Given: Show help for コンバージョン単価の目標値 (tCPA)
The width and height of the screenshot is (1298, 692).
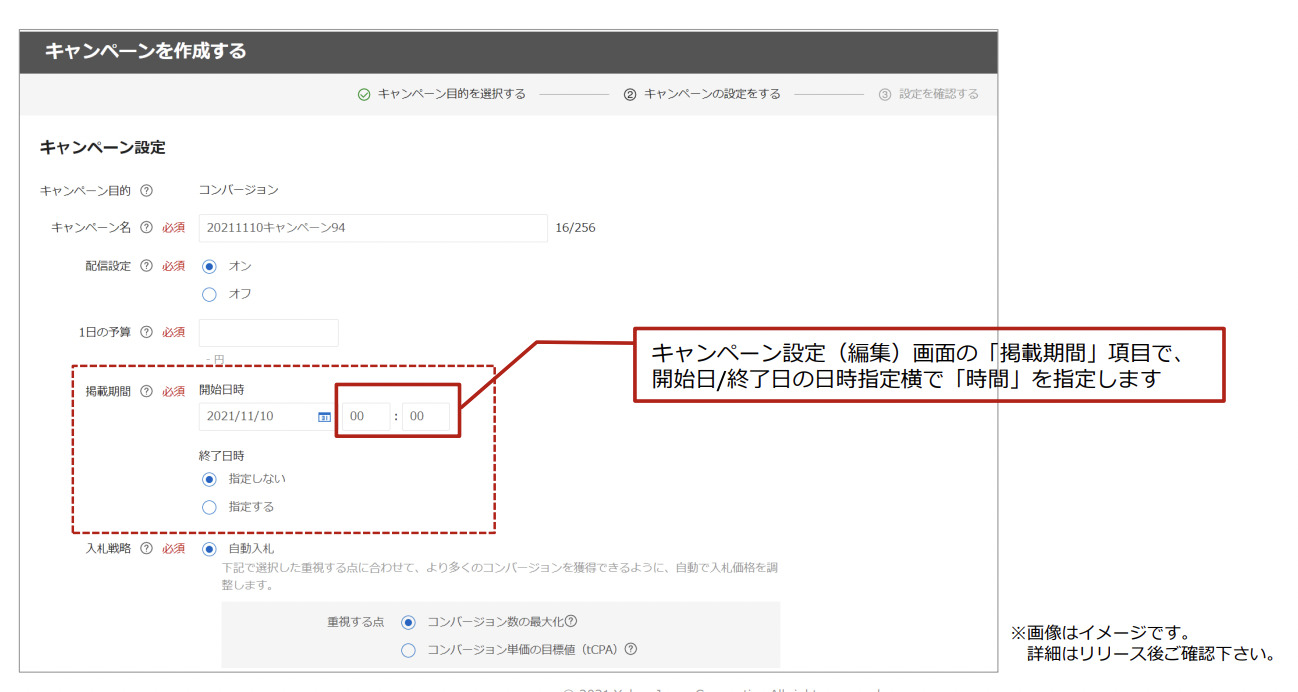Looking at the screenshot, I should click(630, 650).
